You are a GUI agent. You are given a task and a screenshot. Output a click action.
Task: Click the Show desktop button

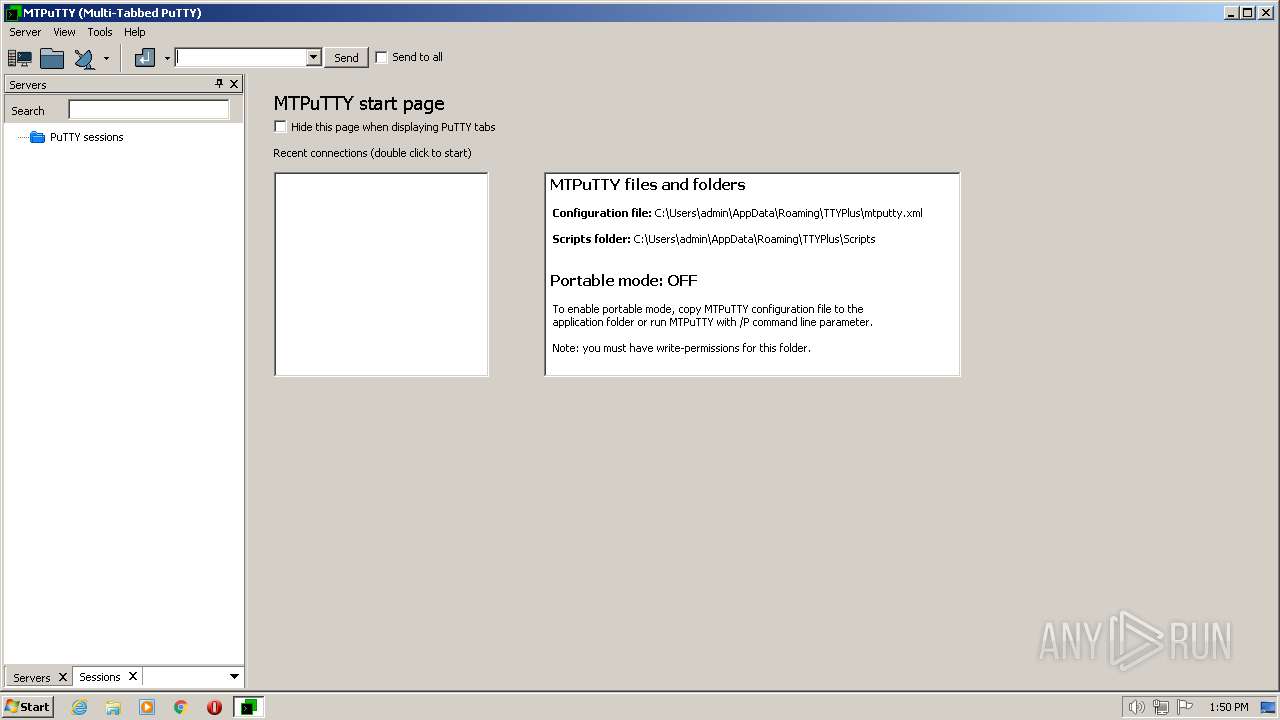[1270, 707]
